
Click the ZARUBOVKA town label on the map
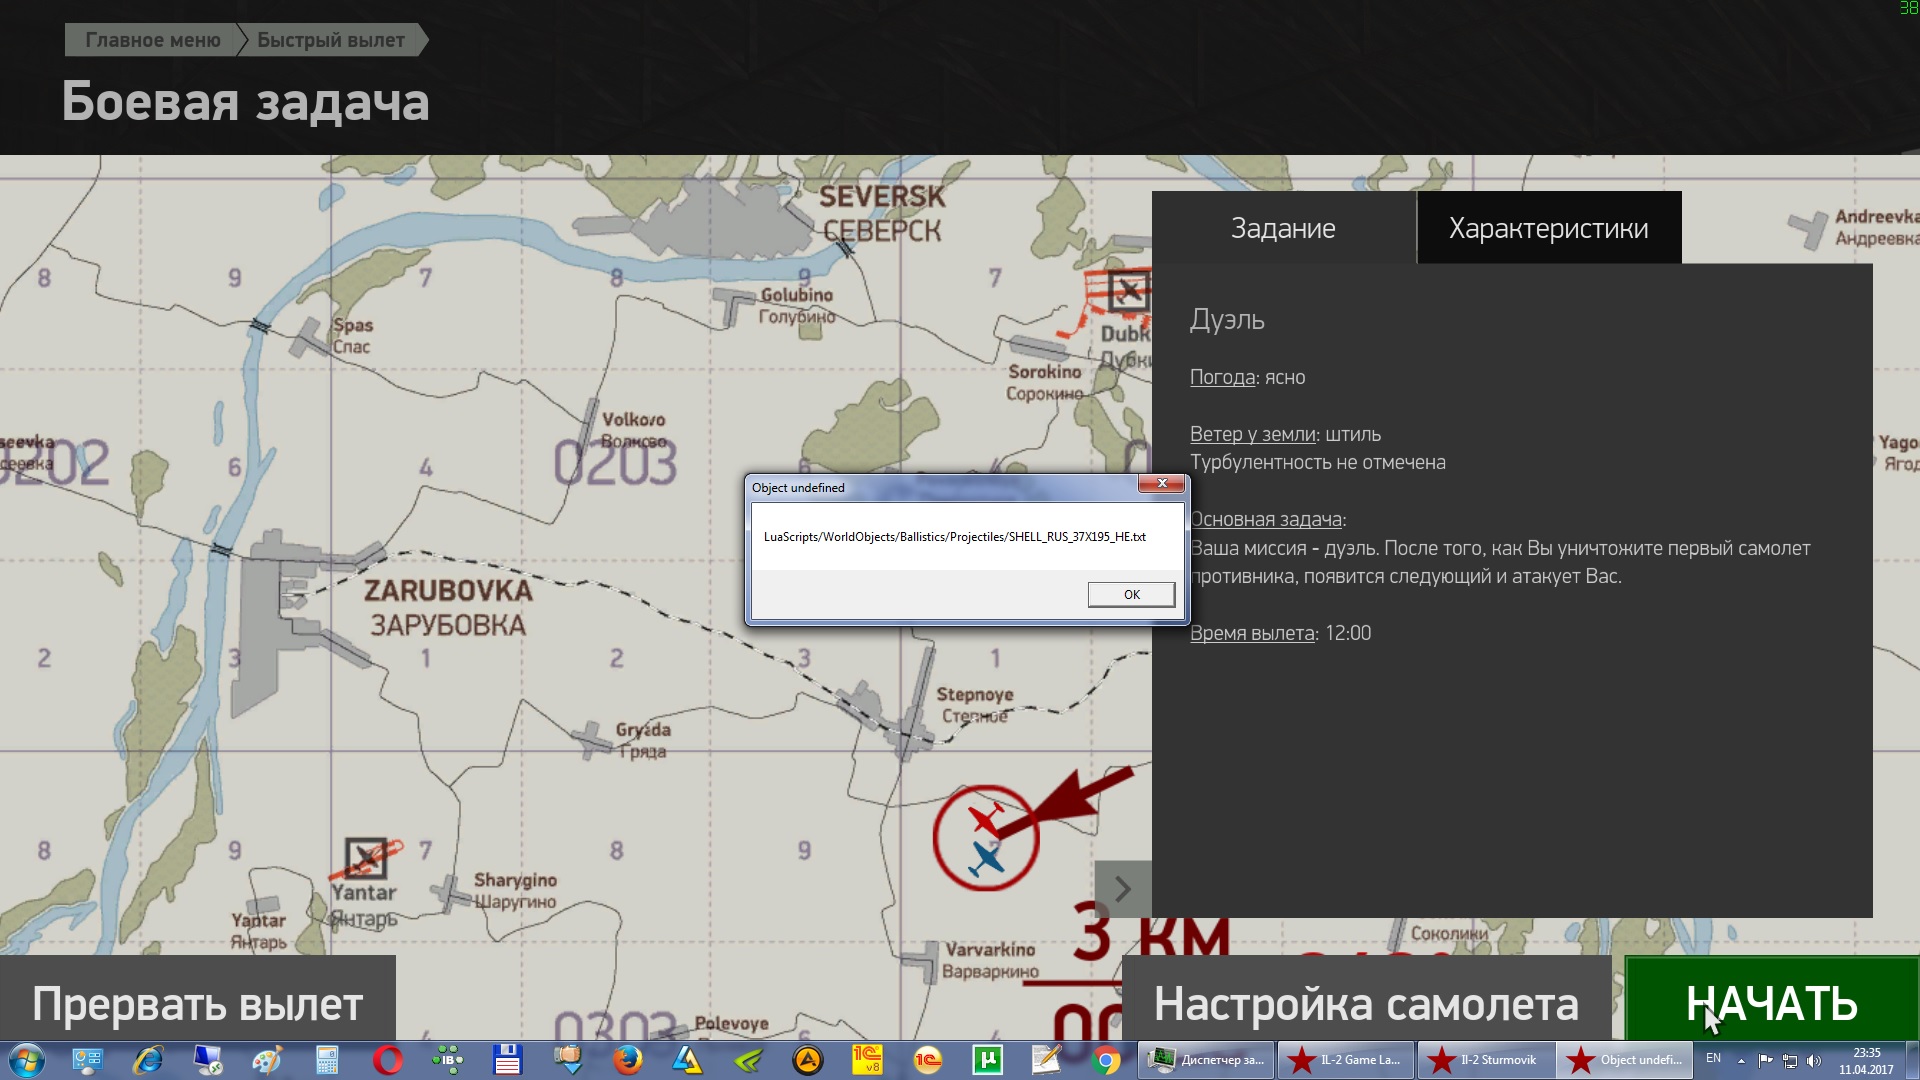click(448, 591)
